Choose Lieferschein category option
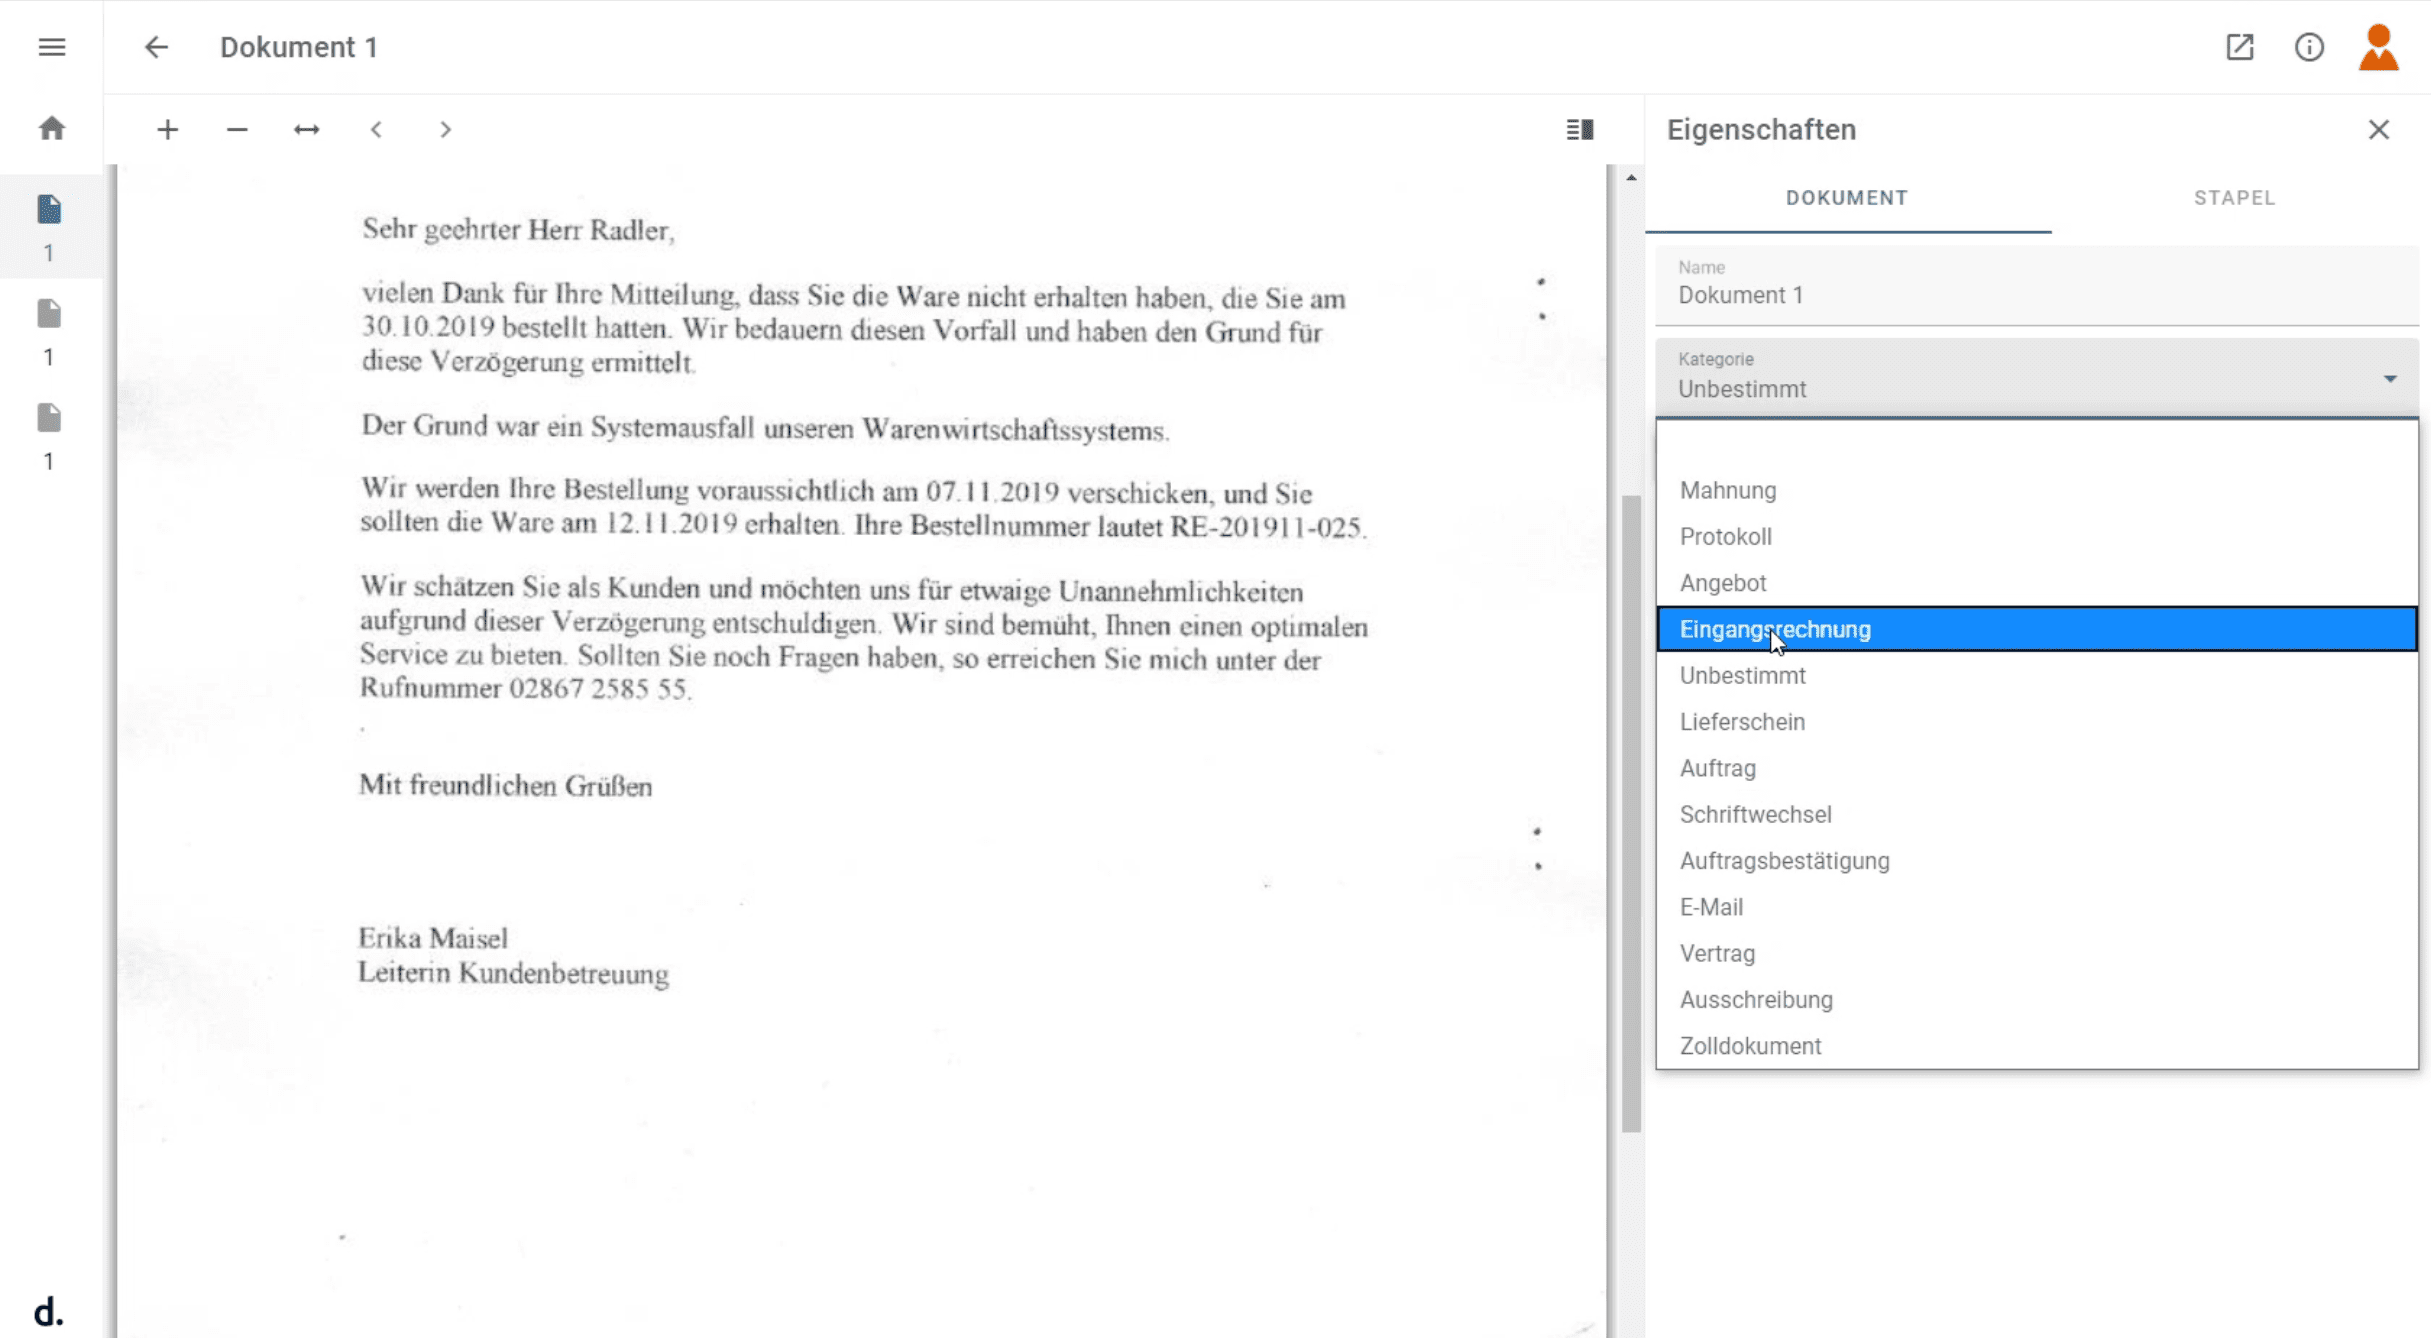This screenshot has width=2431, height=1338. click(x=2037, y=721)
